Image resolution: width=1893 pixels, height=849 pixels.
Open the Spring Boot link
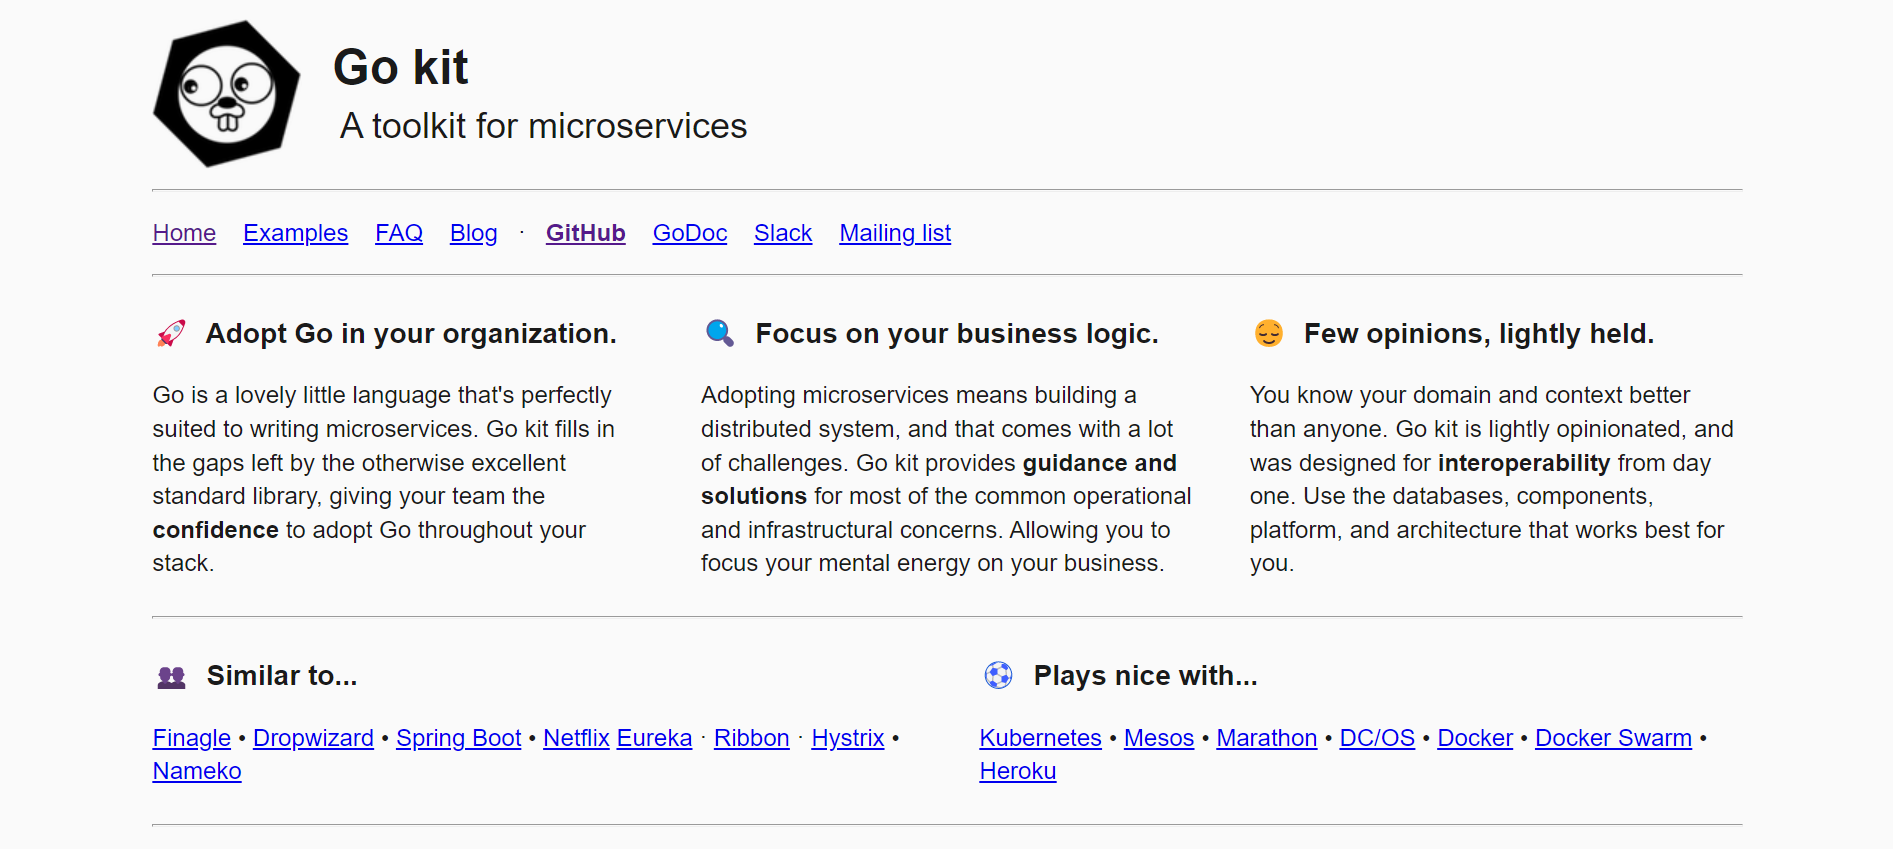click(459, 738)
